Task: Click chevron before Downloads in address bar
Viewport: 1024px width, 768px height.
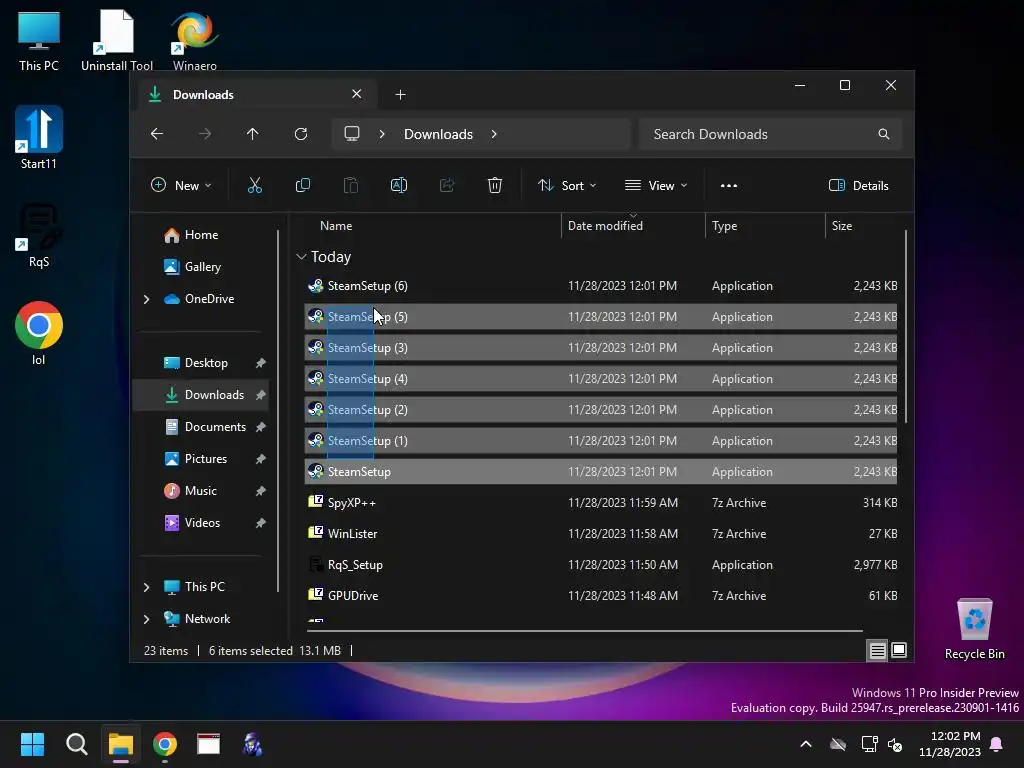Action: (382, 134)
